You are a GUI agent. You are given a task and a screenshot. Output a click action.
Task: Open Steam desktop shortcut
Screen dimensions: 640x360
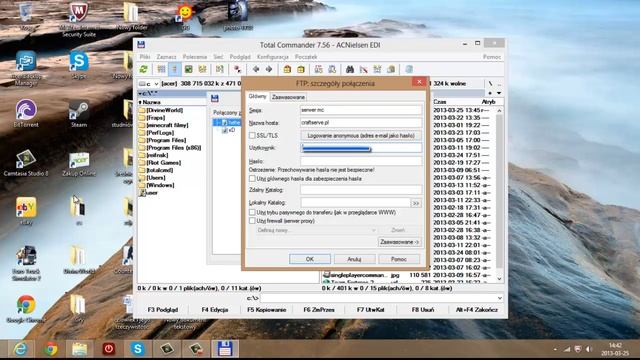coord(79,114)
